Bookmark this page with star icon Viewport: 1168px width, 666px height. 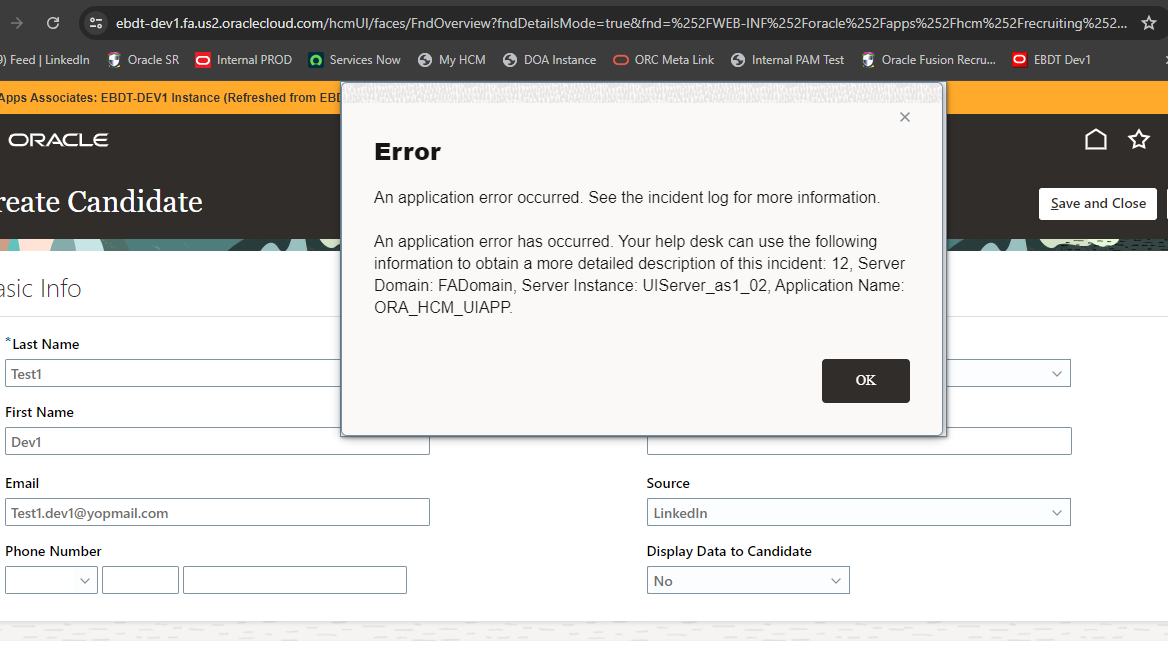click(x=1149, y=23)
